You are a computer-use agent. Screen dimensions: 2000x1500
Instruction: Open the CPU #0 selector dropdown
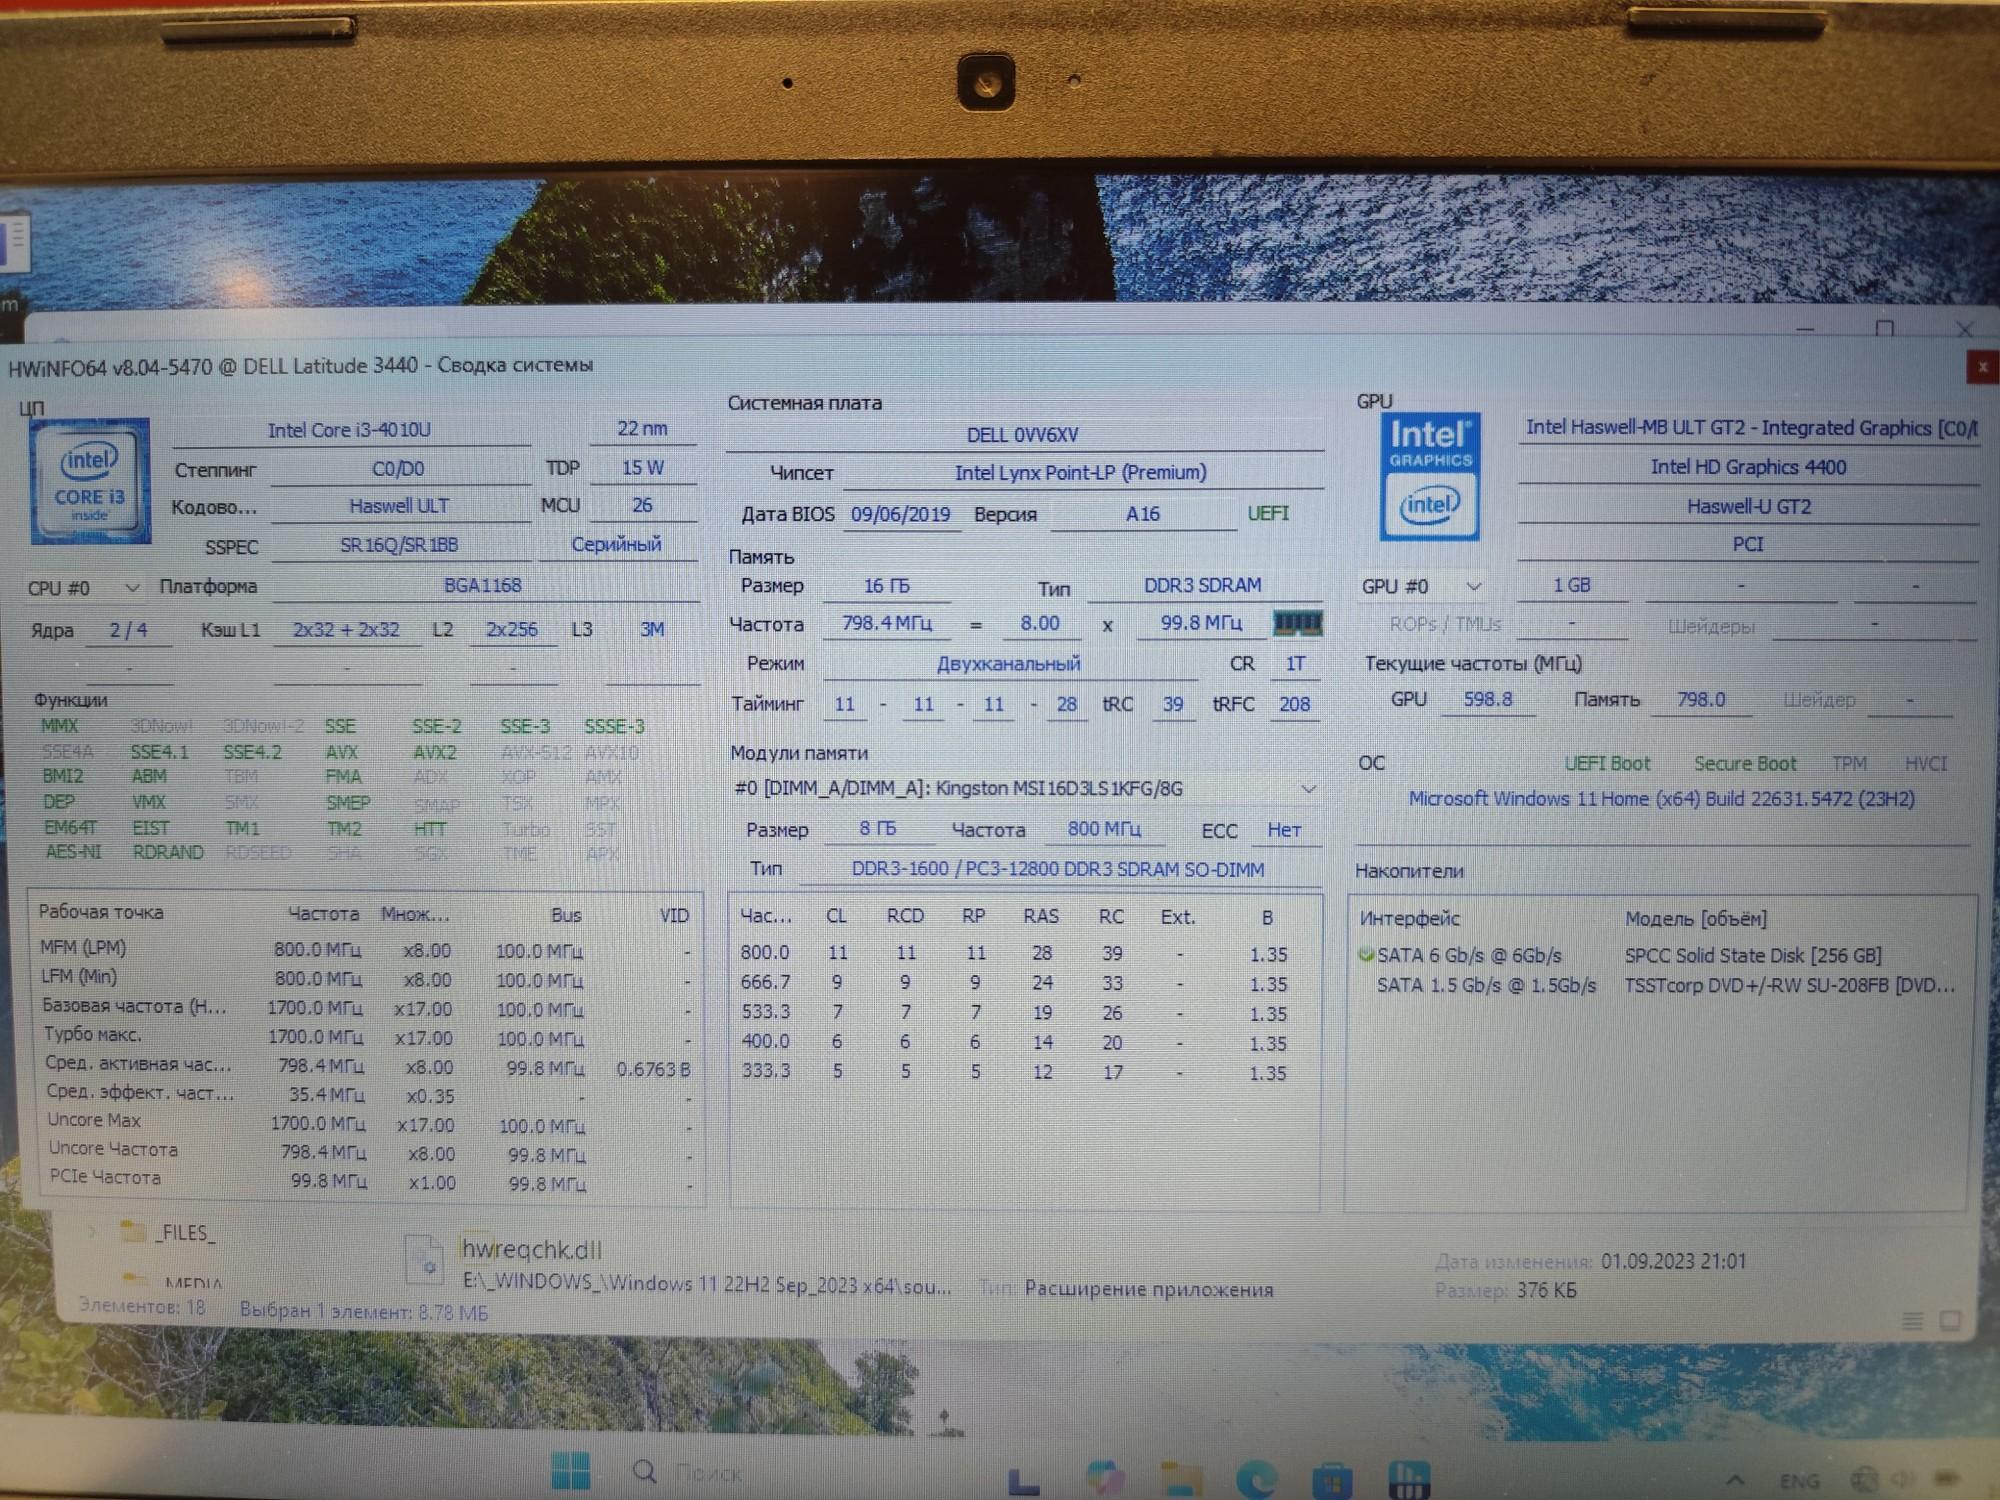83,588
